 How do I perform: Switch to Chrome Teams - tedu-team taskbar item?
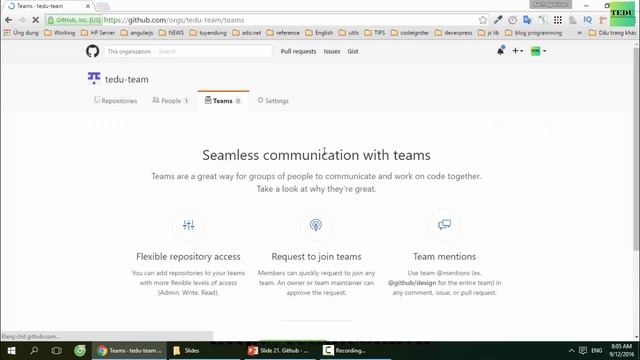coord(129,351)
